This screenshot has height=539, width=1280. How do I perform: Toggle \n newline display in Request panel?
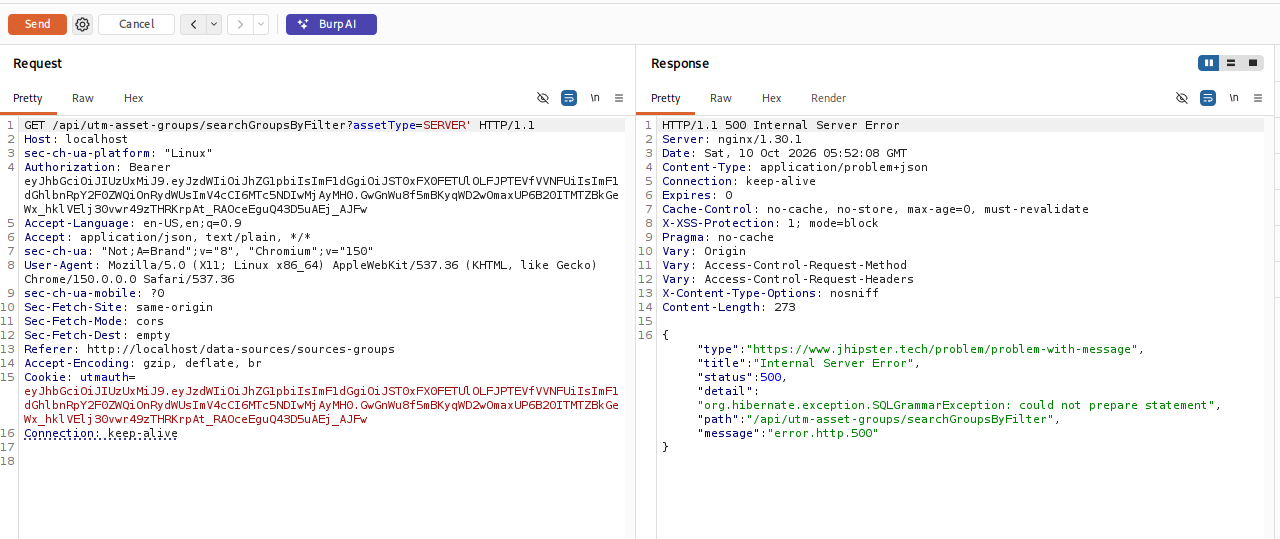[595, 98]
